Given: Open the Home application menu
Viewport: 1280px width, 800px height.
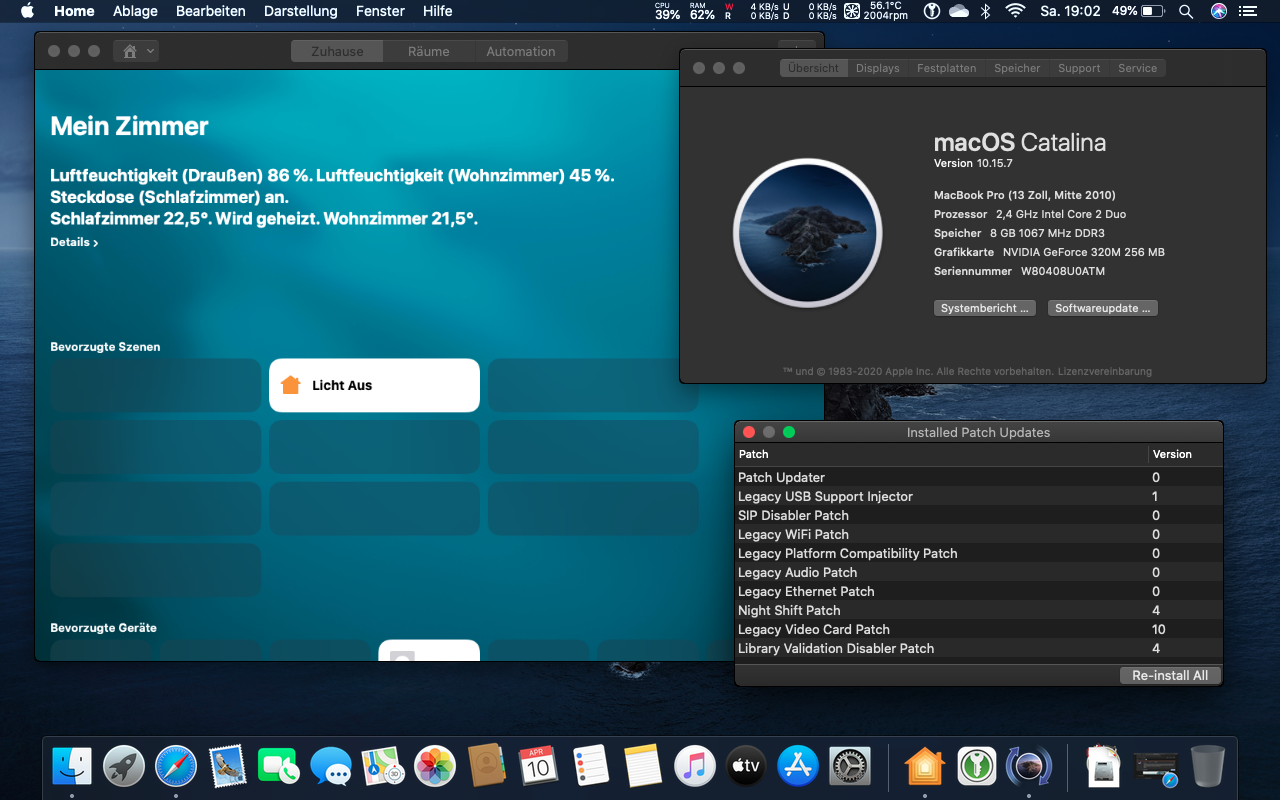Looking at the screenshot, I should click(x=74, y=11).
